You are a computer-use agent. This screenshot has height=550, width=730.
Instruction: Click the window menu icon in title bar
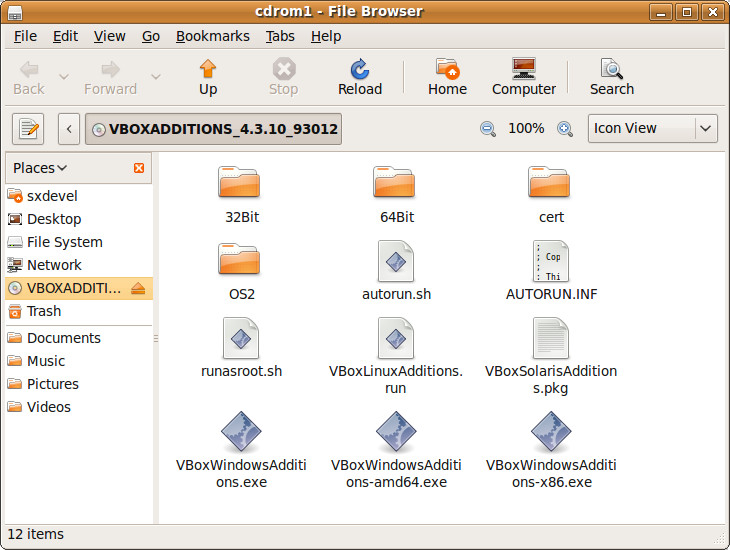pos(15,12)
